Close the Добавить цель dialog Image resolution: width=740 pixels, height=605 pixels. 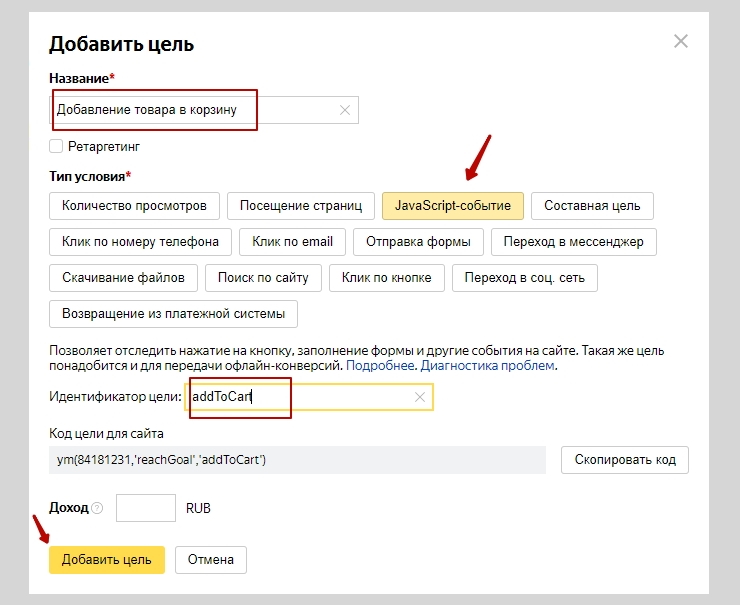click(681, 41)
